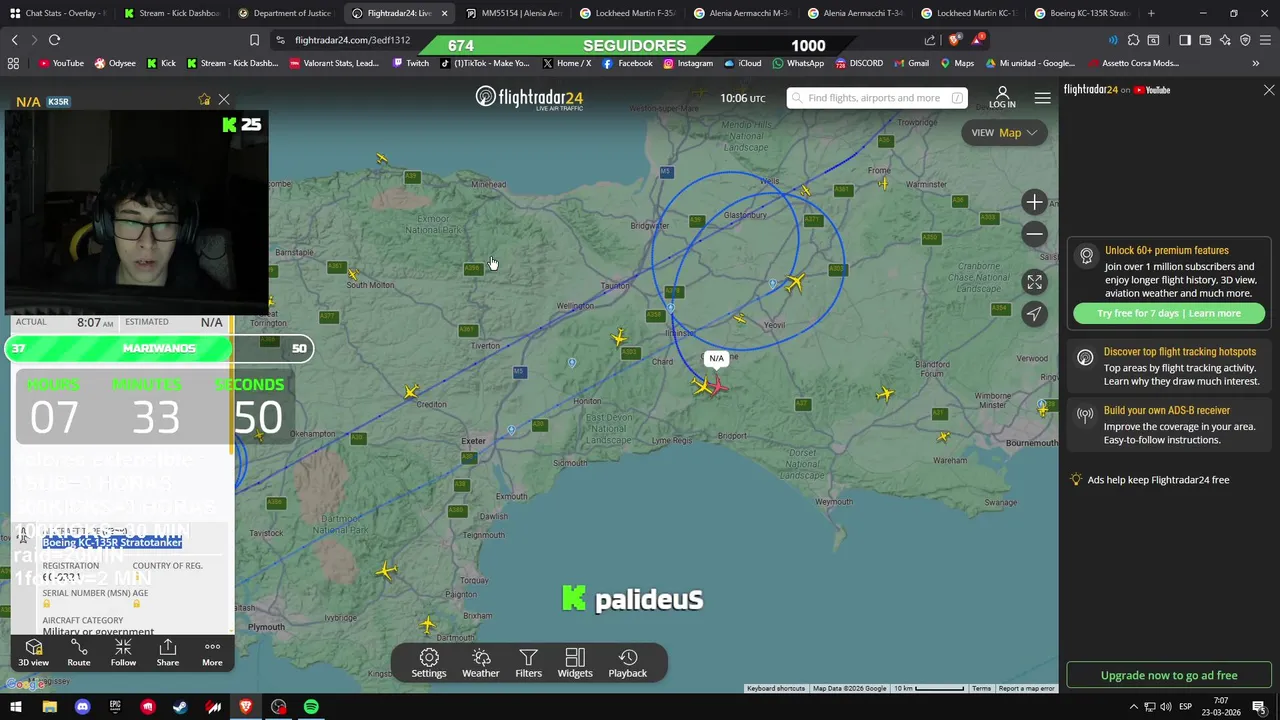Screen dimensions: 1280x720
Task: Open Brave Shields lion icon
Action: (x=953, y=40)
